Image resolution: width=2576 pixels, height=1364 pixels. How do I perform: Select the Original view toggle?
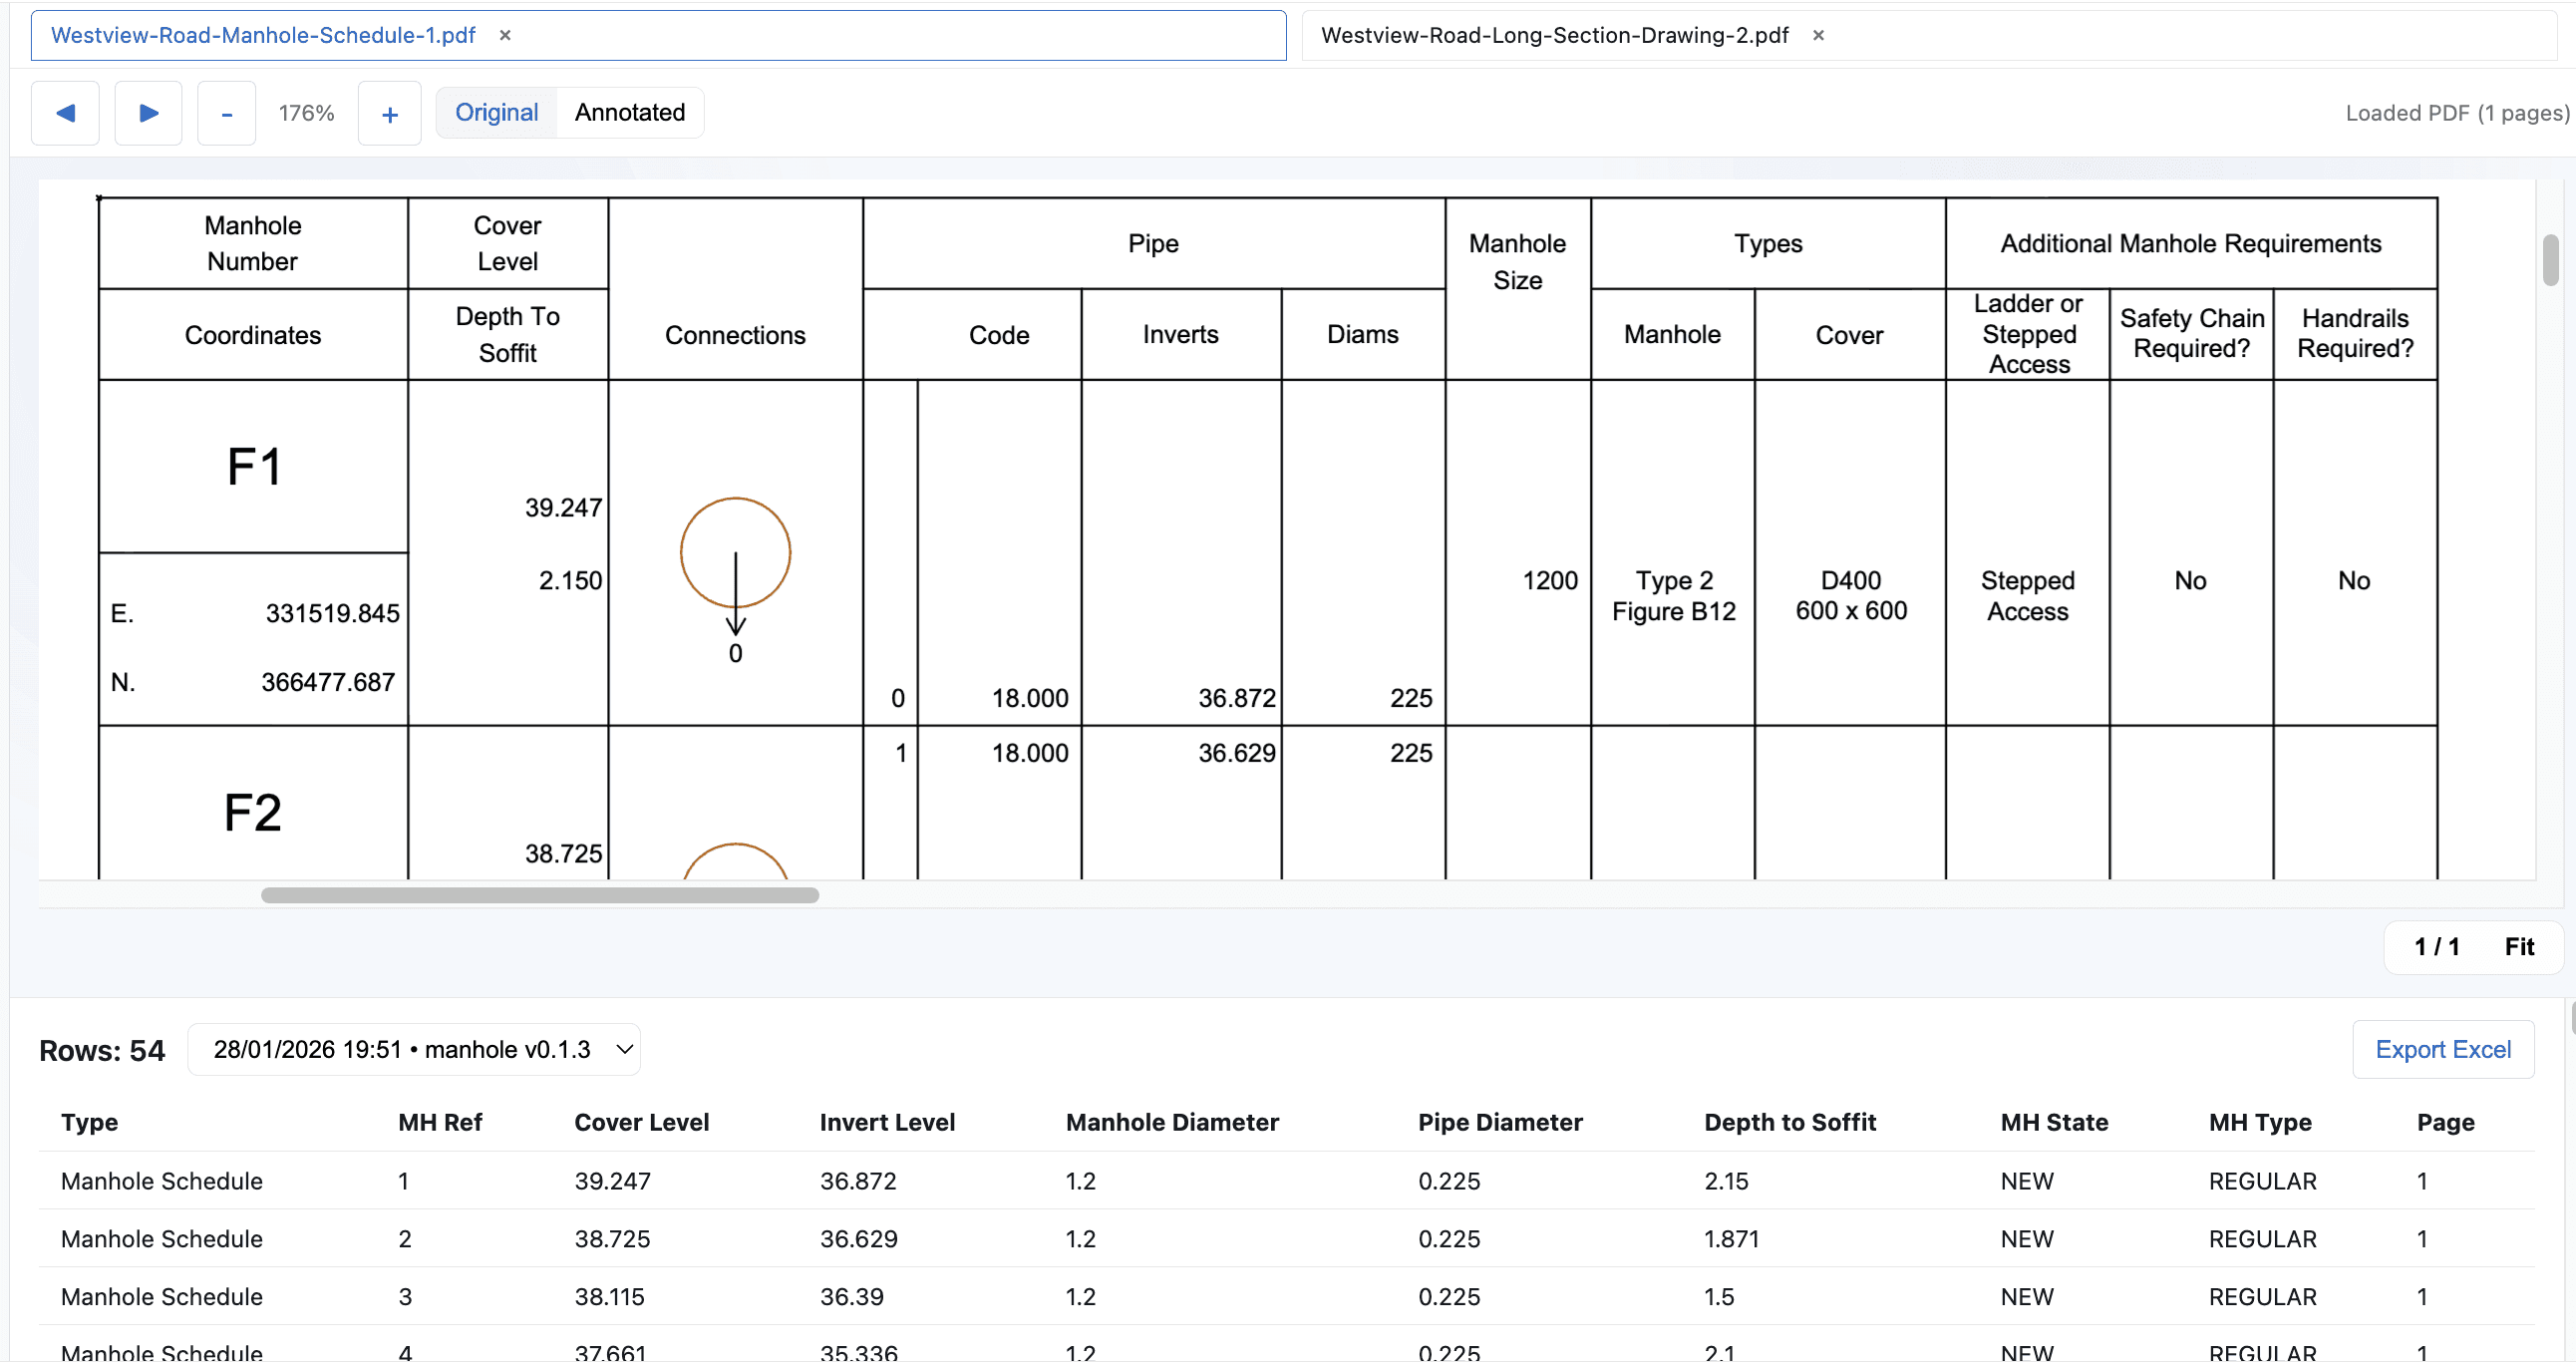coord(496,112)
